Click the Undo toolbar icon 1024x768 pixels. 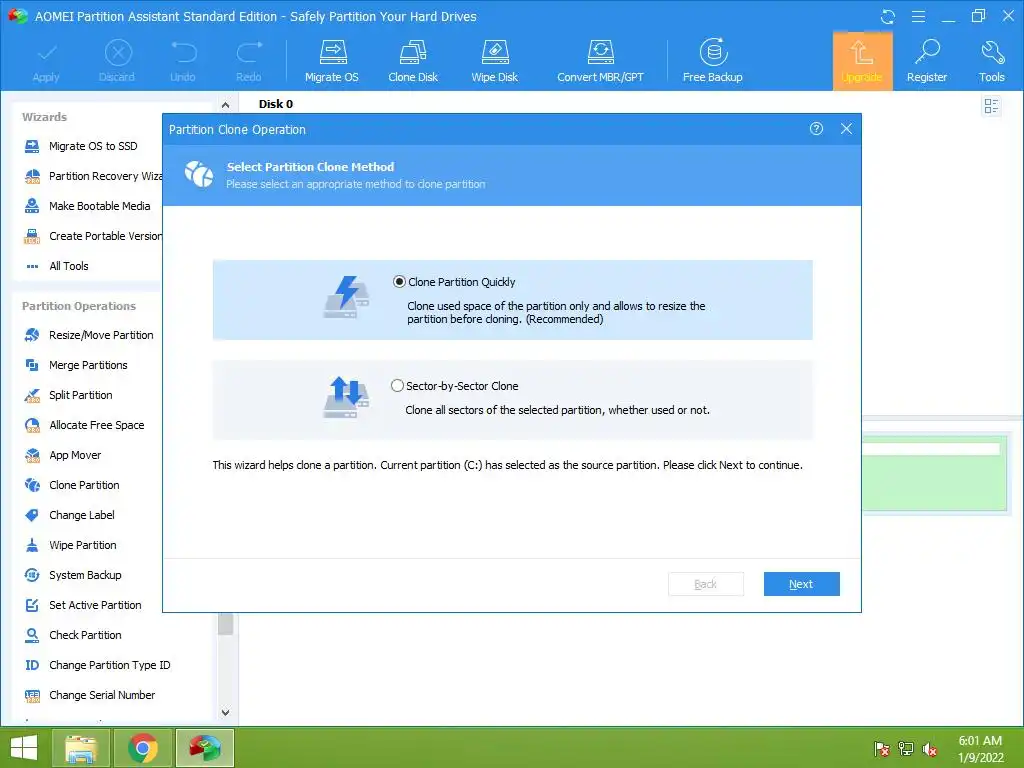coord(183,61)
